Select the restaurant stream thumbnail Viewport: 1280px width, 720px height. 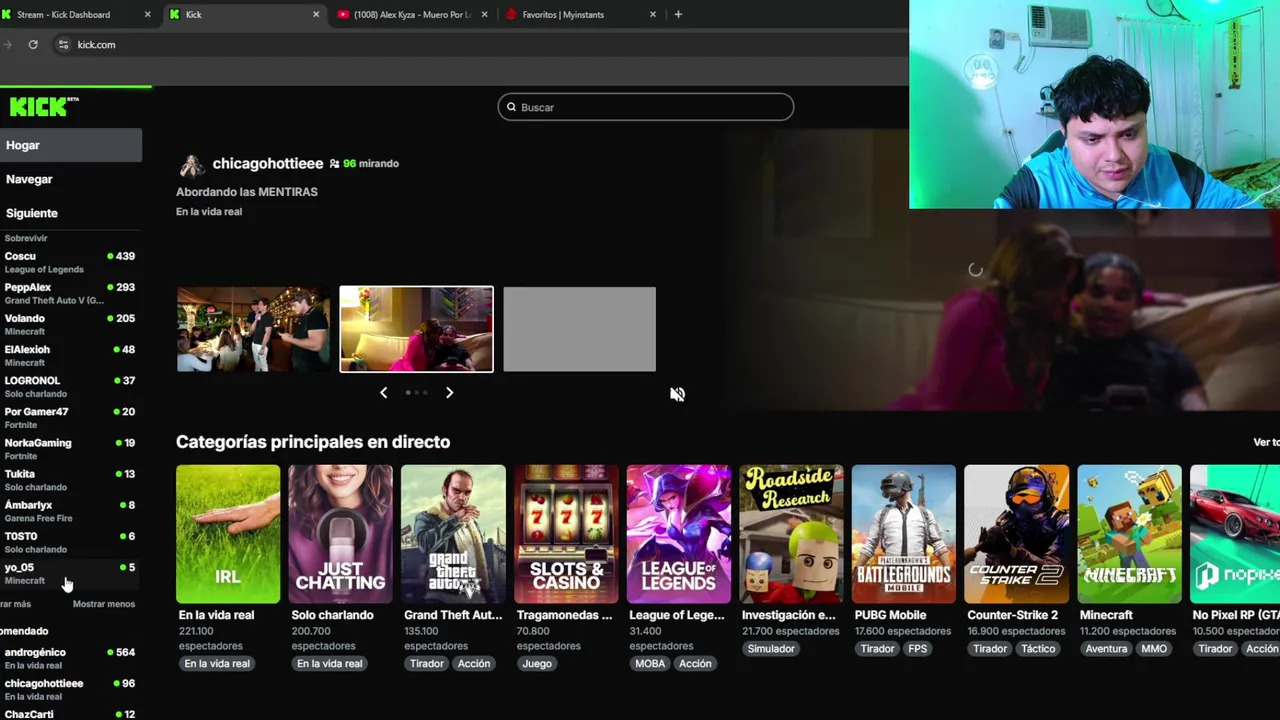(x=253, y=329)
